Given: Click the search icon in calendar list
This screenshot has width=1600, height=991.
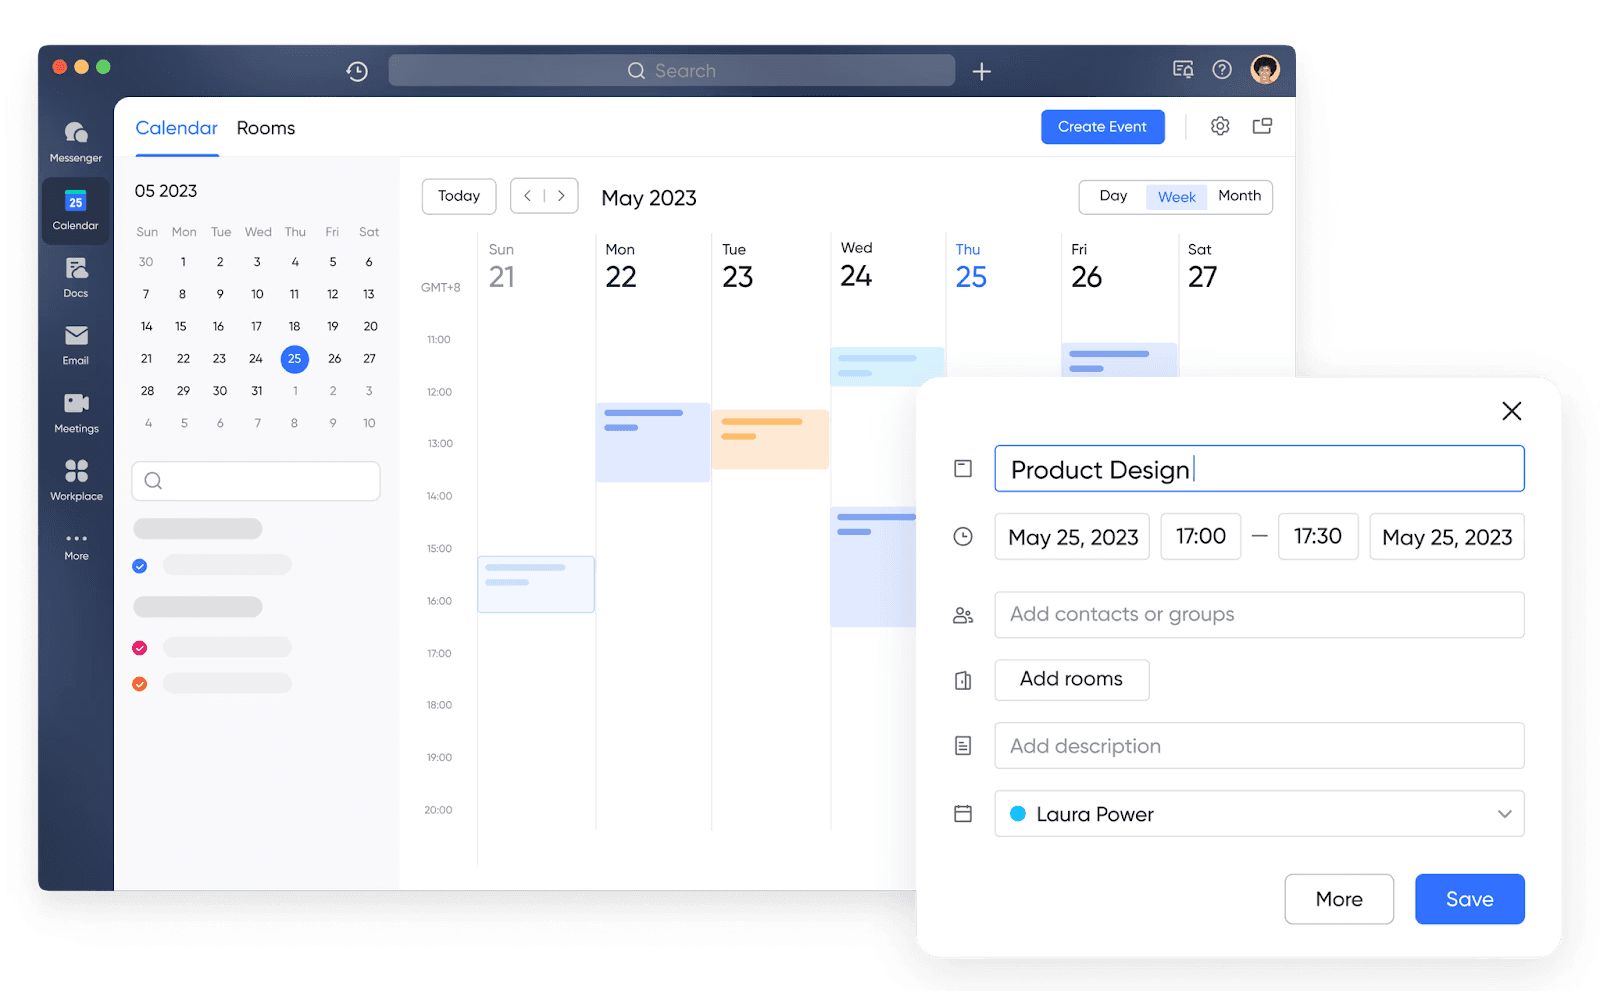Looking at the screenshot, I should [x=153, y=481].
